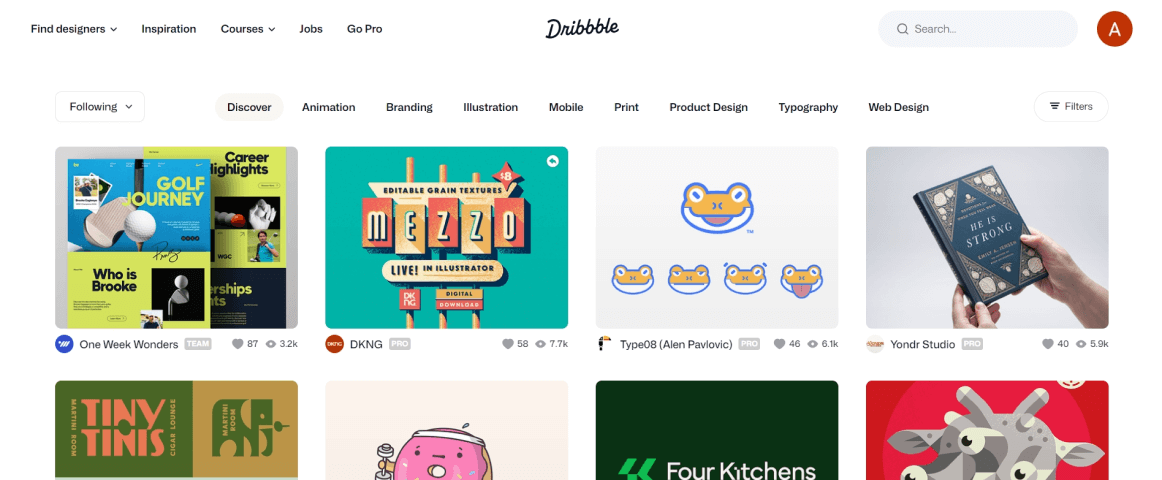Open the user avatar icon "A"
Image resolution: width=1162 pixels, height=480 pixels.
[x=1114, y=29]
